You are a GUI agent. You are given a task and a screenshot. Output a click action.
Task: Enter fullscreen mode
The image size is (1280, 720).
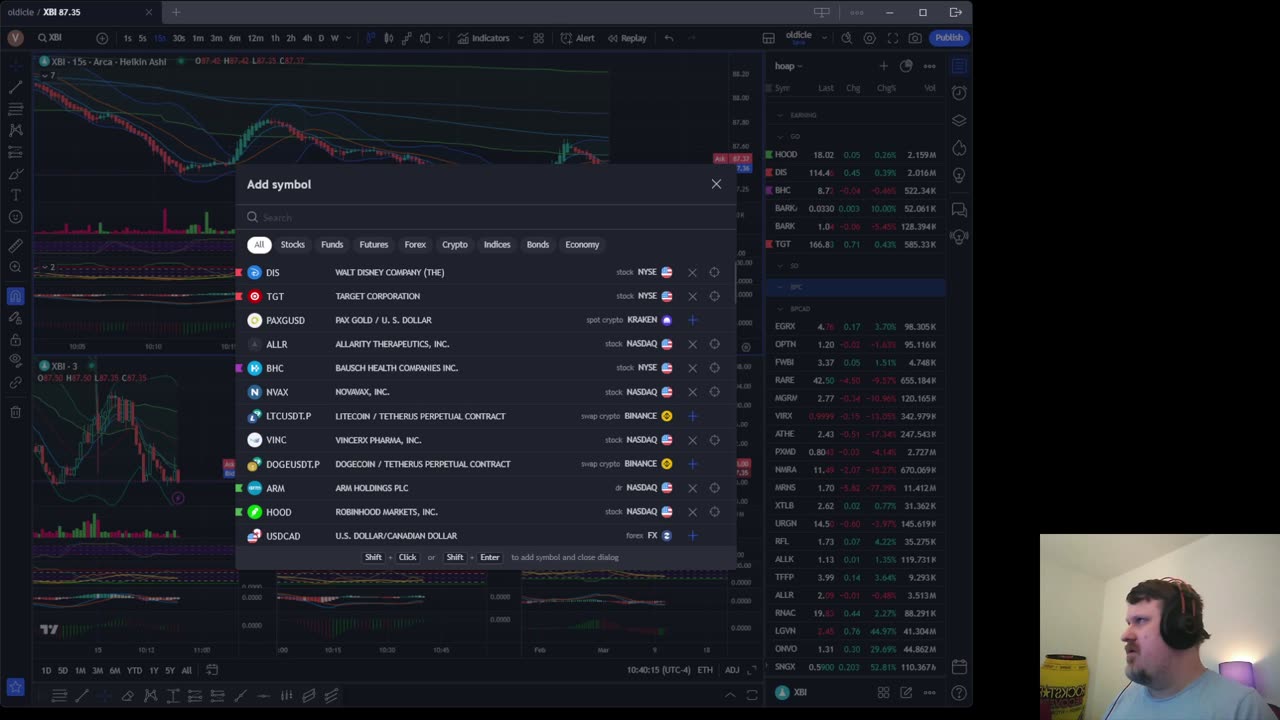click(892, 38)
